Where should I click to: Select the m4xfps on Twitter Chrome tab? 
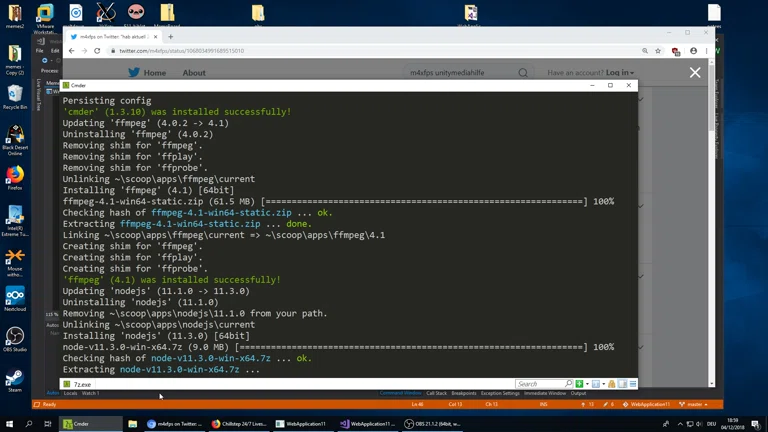pos(114,37)
